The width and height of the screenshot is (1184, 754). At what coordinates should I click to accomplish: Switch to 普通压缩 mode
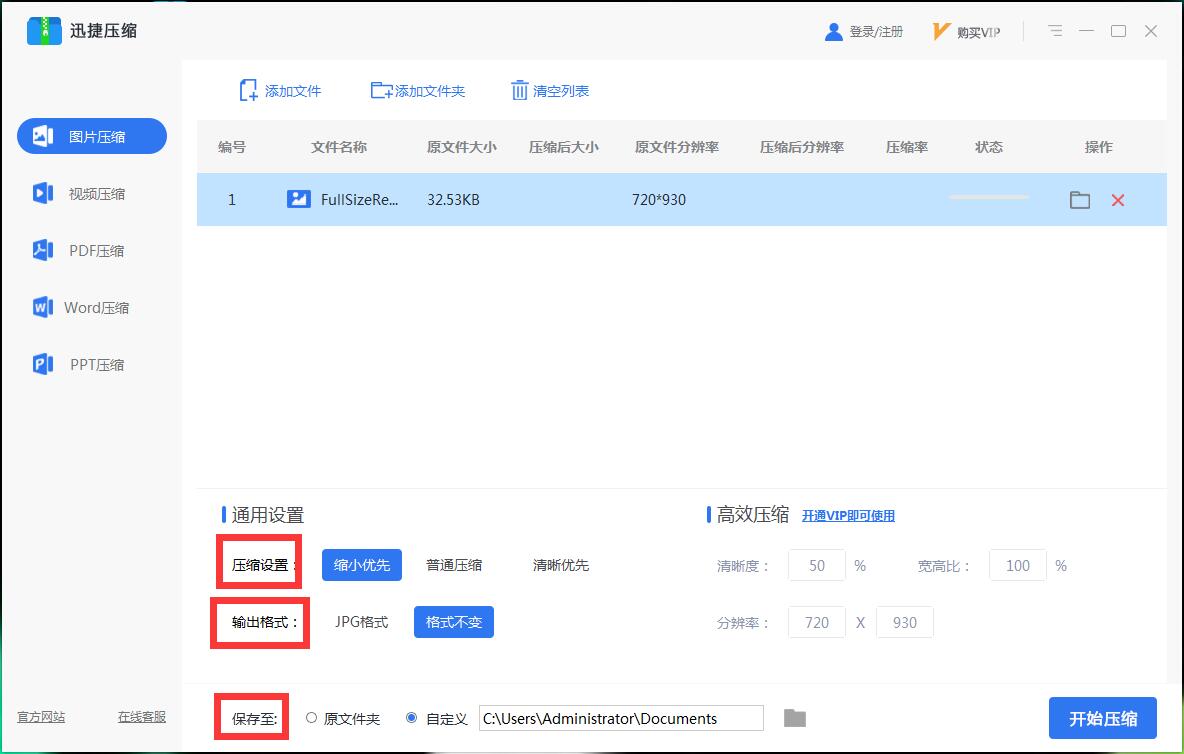coord(453,564)
